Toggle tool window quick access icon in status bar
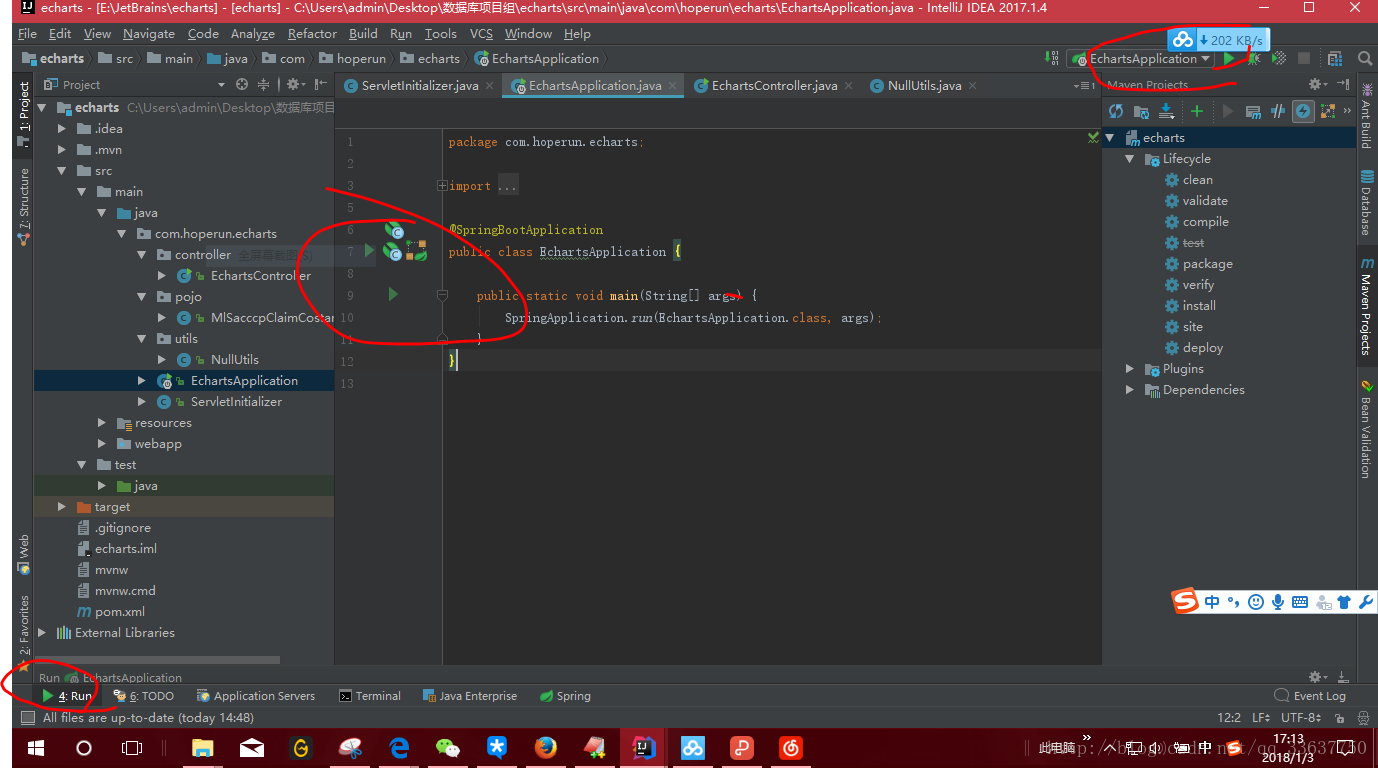 click(27, 718)
